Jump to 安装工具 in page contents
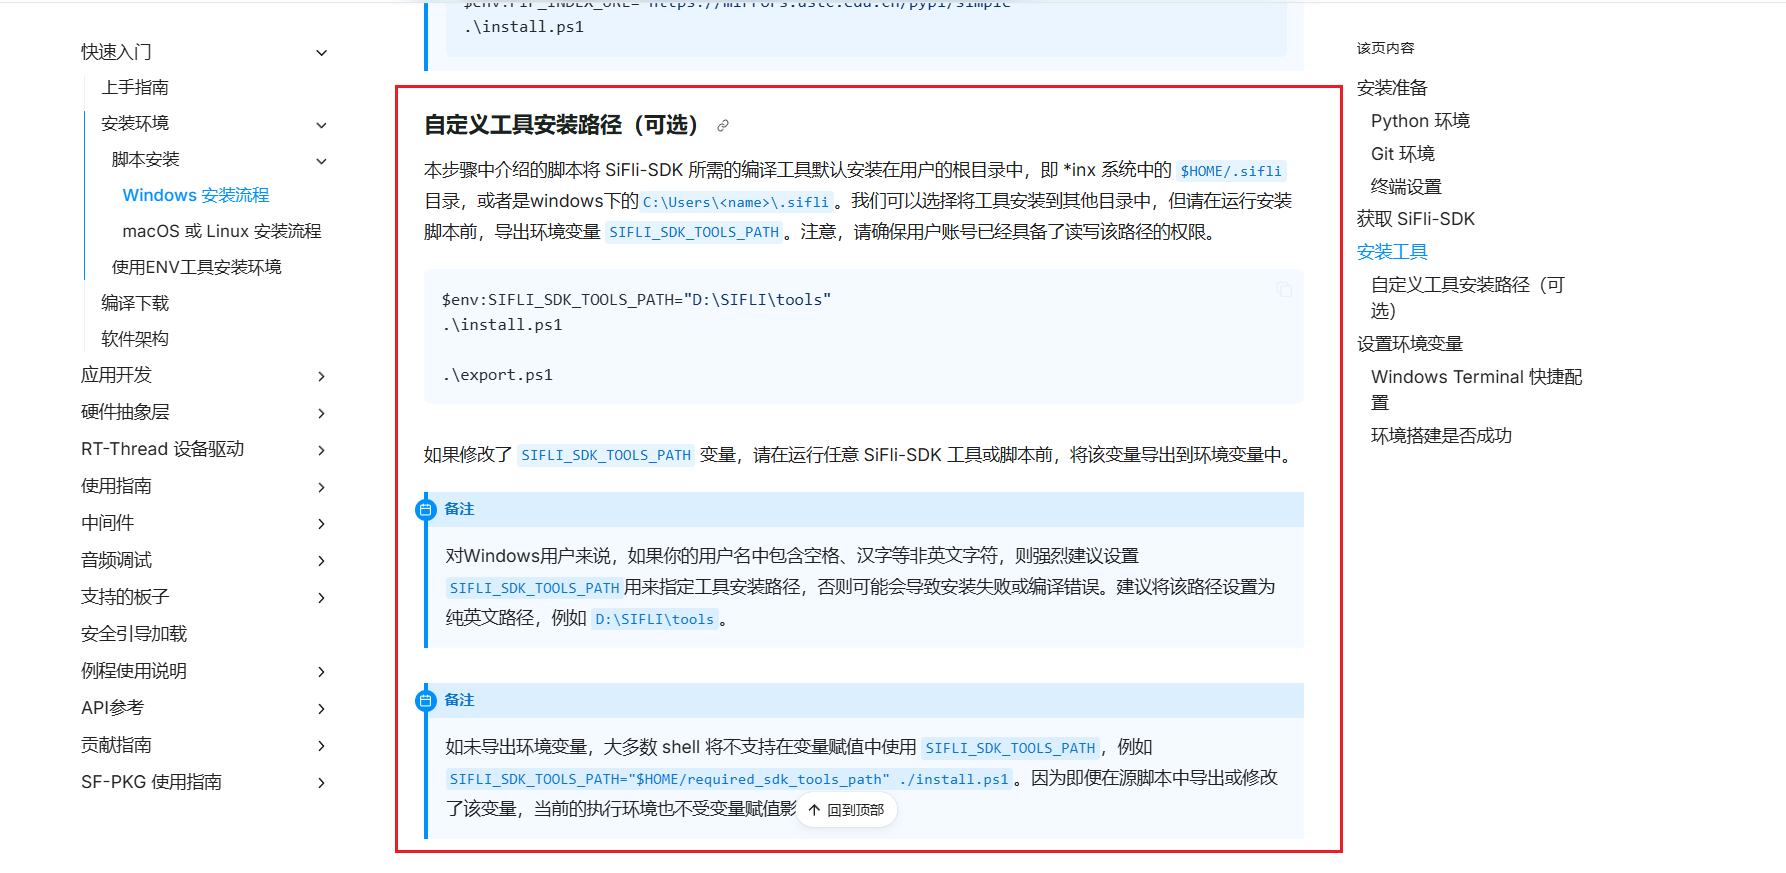 point(1392,252)
